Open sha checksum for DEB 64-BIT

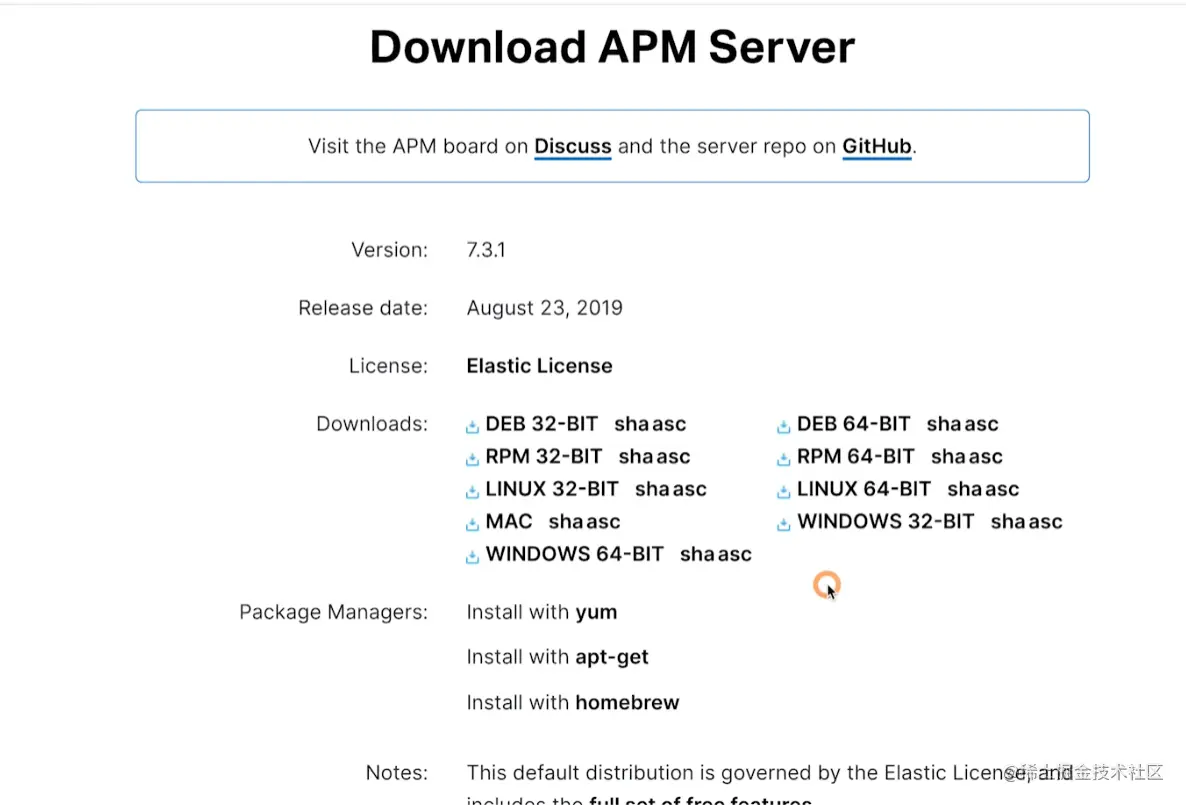(944, 424)
